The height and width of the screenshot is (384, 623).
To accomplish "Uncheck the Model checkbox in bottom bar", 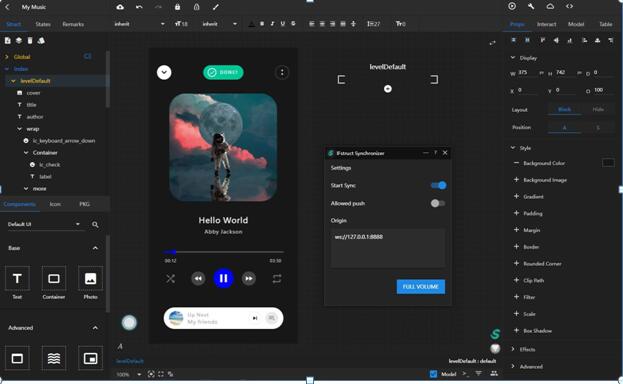I will pos(433,374).
